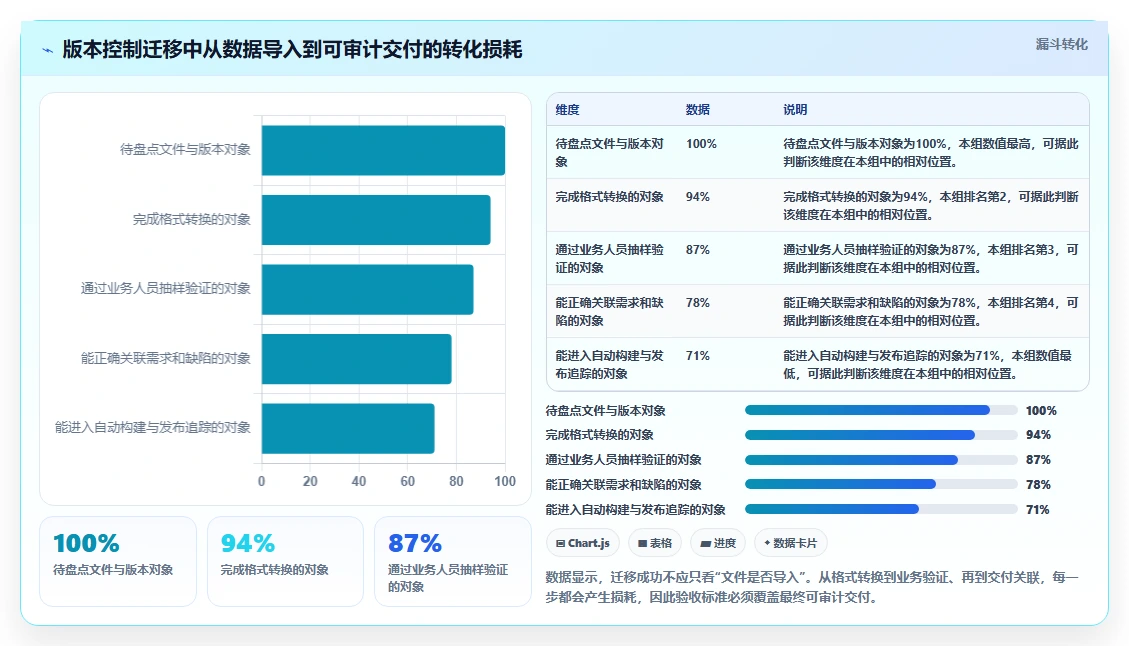Open the 94% 完成格式转换的对象 data card
Image resolution: width=1129 pixels, height=646 pixels.
[x=285, y=561]
